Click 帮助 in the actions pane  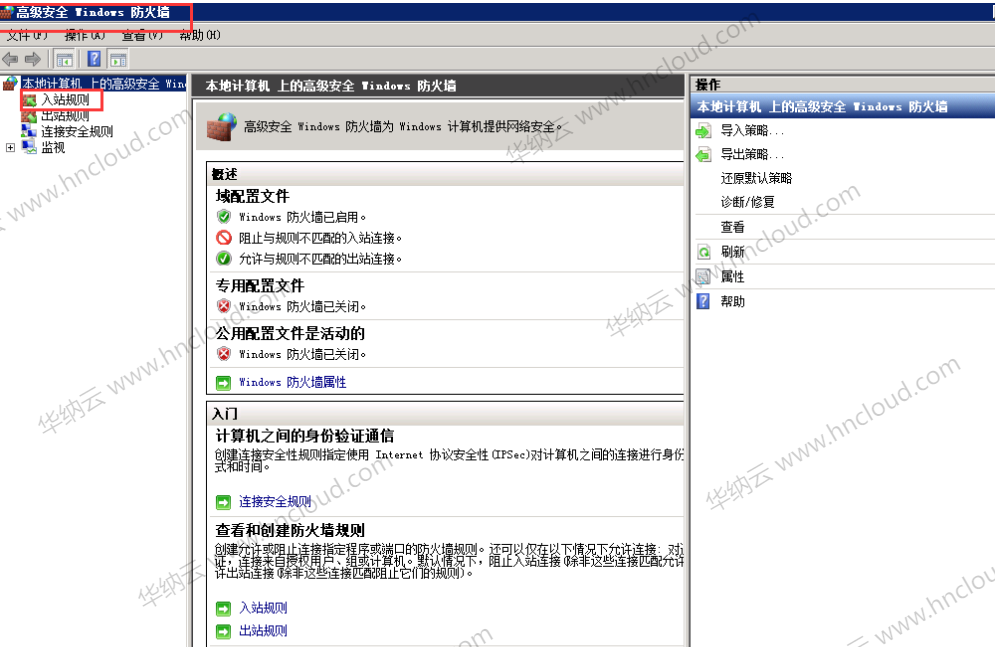coord(732,301)
